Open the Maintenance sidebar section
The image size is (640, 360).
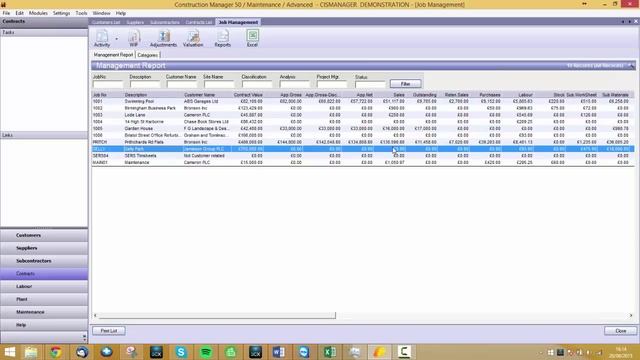click(44, 312)
